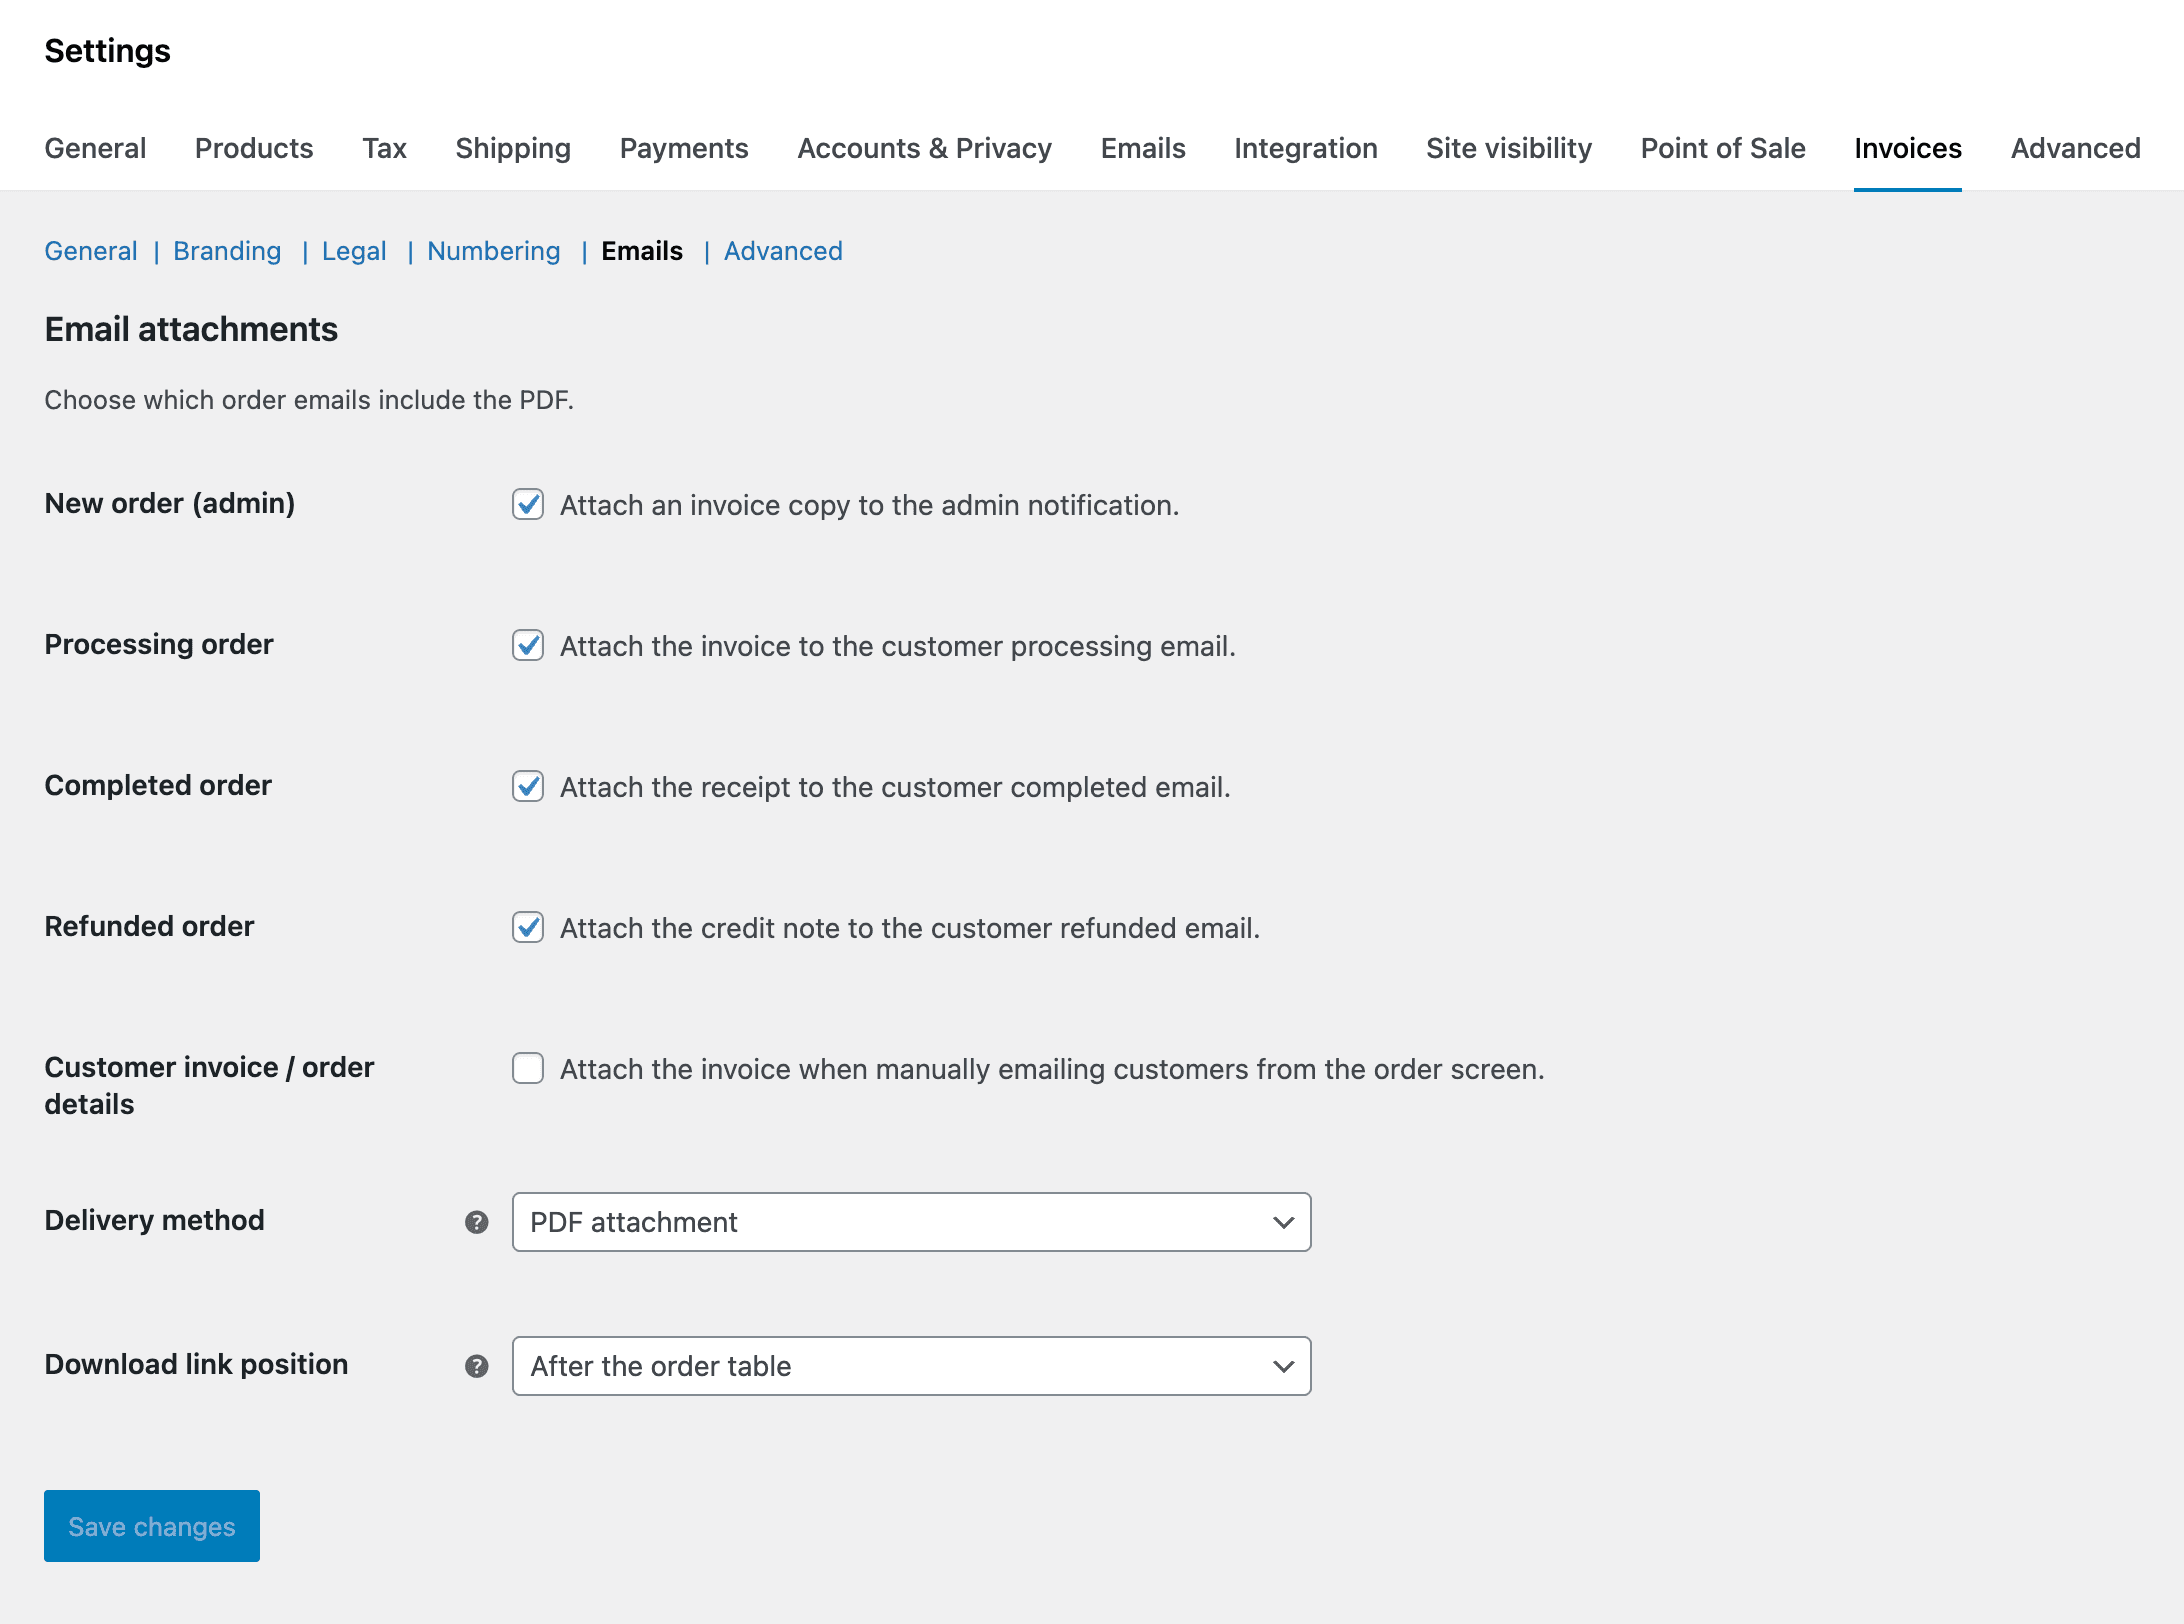Open the Delivery method dropdown

point(911,1222)
